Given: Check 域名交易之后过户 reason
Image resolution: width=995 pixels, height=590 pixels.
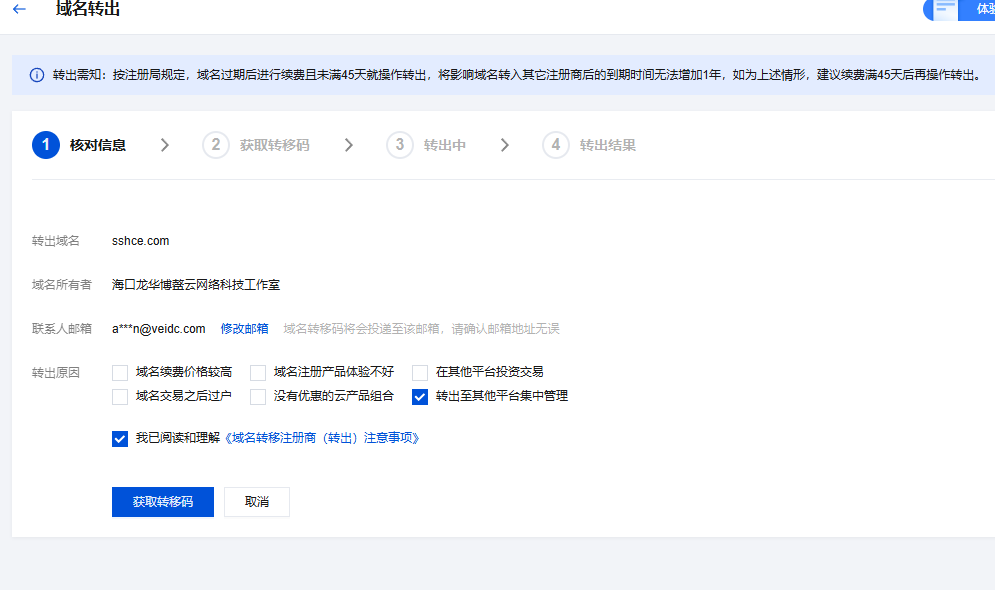Looking at the screenshot, I should 120,396.
